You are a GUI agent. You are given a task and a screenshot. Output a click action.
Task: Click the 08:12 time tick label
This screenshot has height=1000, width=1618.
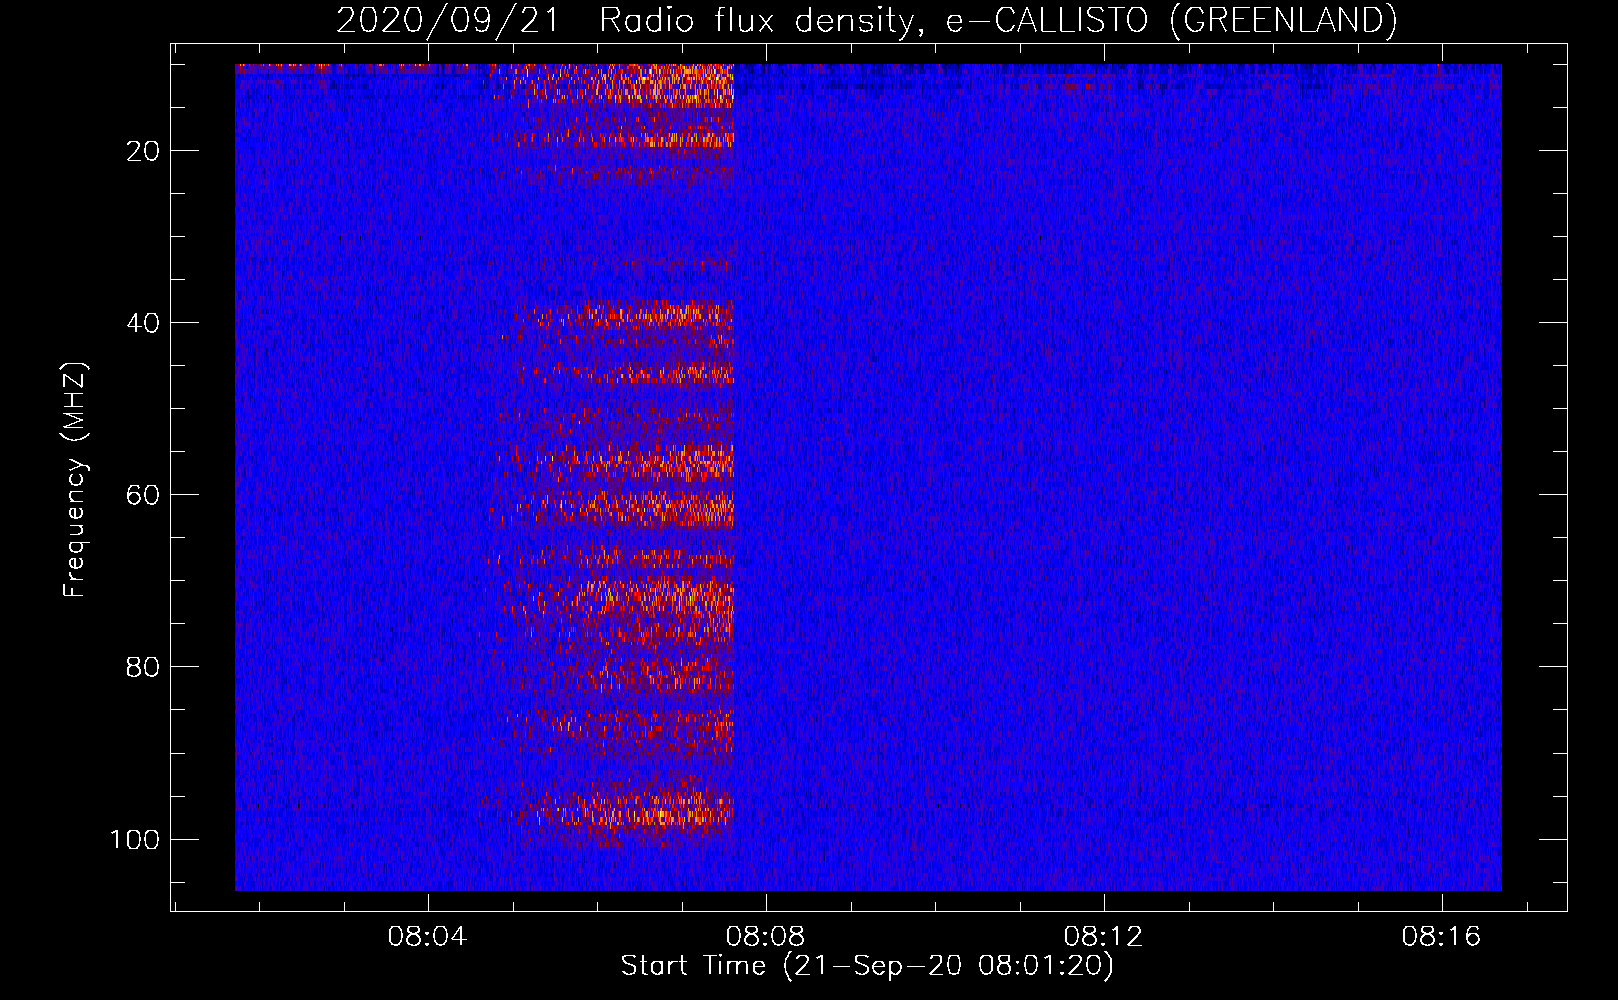pyautogui.click(x=1104, y=937)
